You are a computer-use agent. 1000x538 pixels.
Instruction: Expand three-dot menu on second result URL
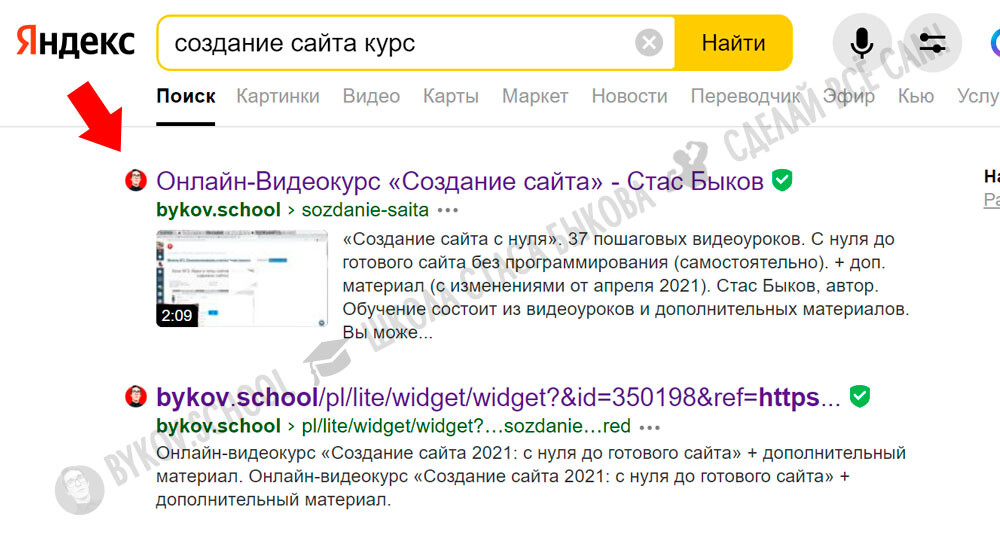point(650,427)
